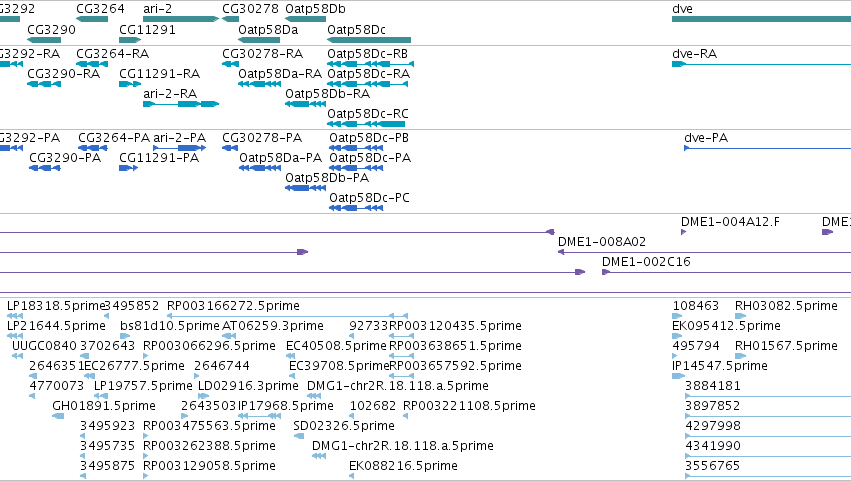Click protein "CG3290-PA"
Image resolution: width=851 pixels, height=481 pixels.
[65, 158]
